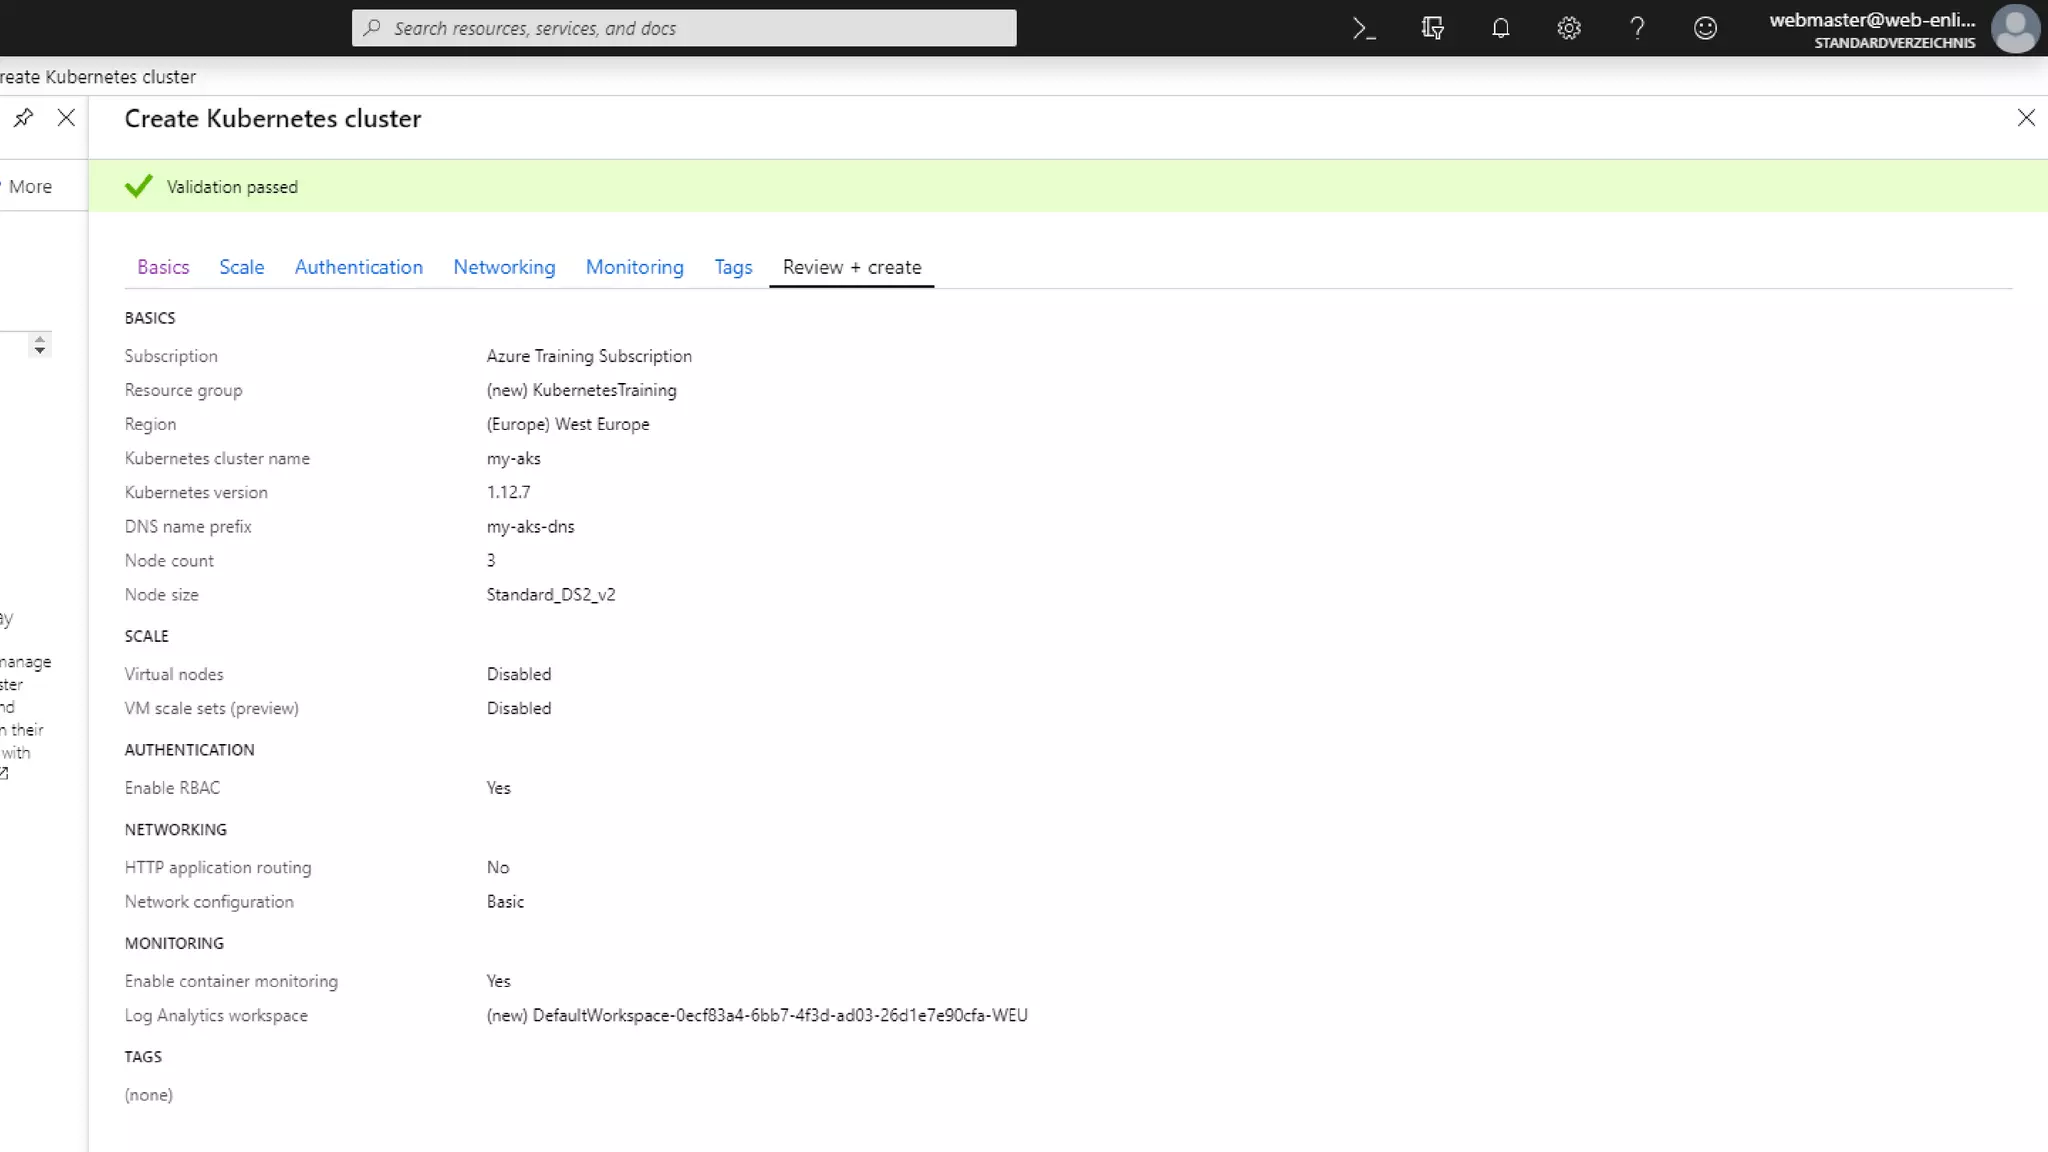Select the Tags tab
2048x1152 pixels.
pyautogui.click(x=732, y=267)
